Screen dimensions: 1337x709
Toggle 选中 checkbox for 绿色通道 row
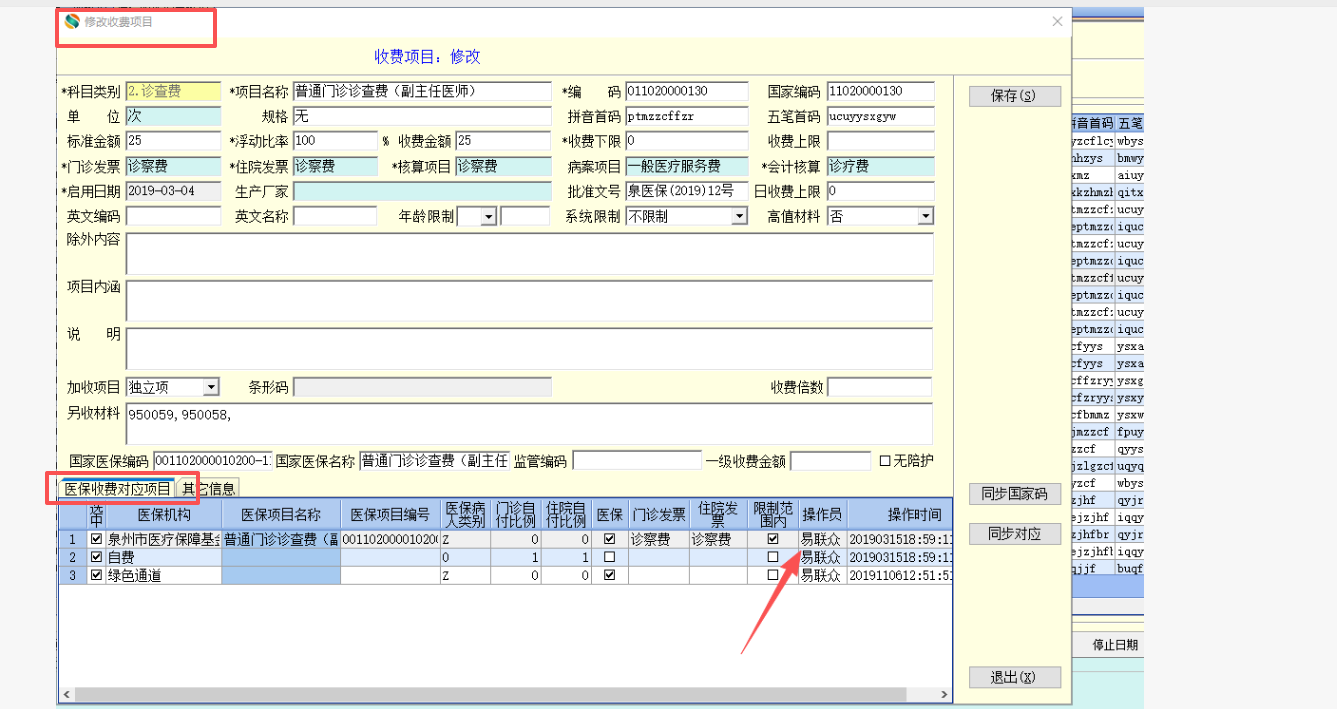[96, 575]
